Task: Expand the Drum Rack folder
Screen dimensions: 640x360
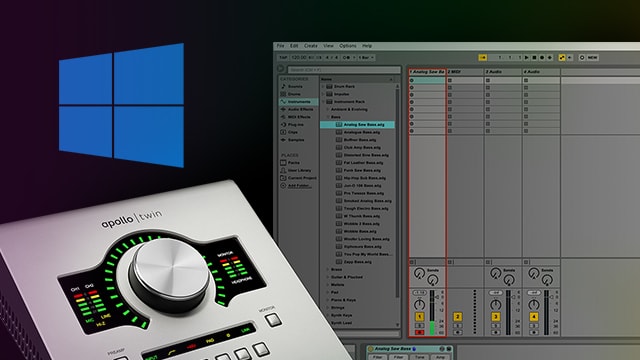Action: coord(323,87)
